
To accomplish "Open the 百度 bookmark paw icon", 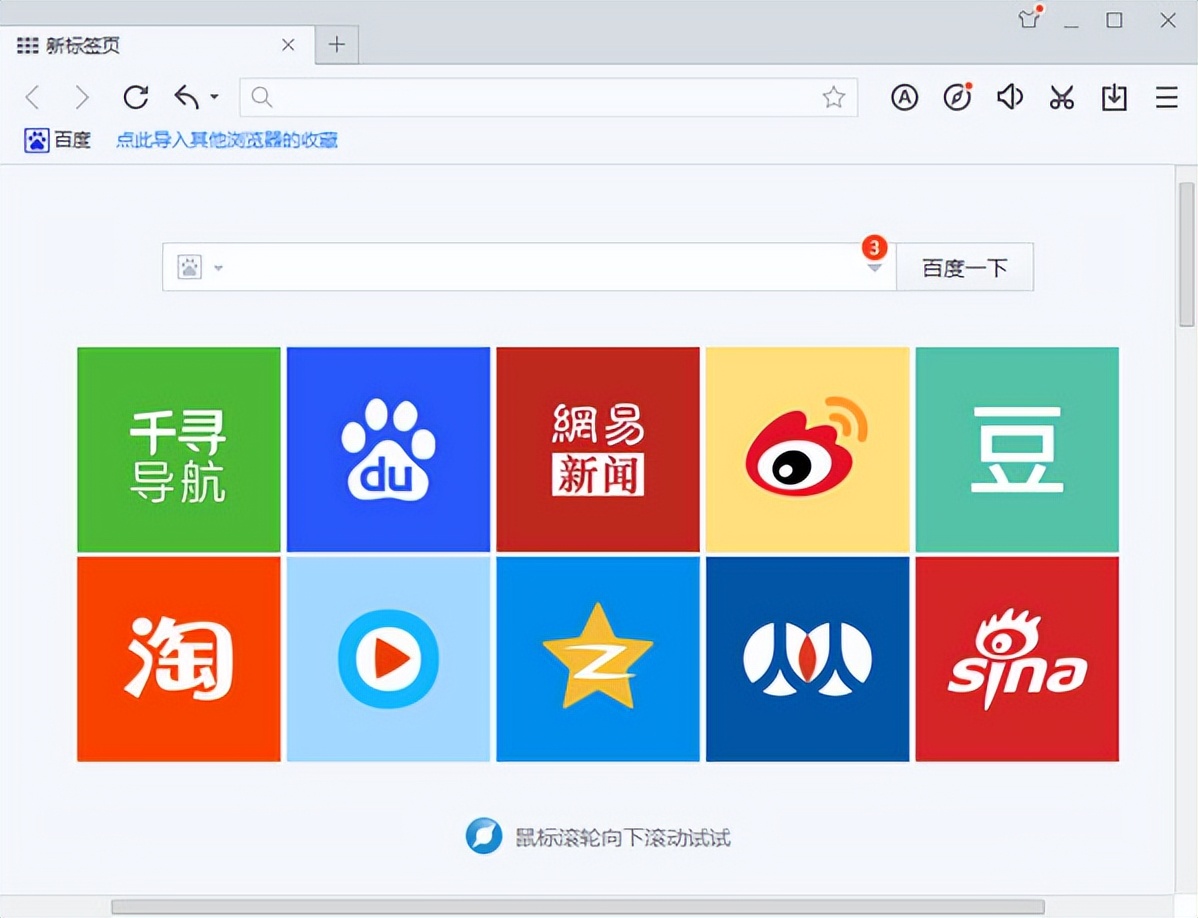I will tap(36, 140).
